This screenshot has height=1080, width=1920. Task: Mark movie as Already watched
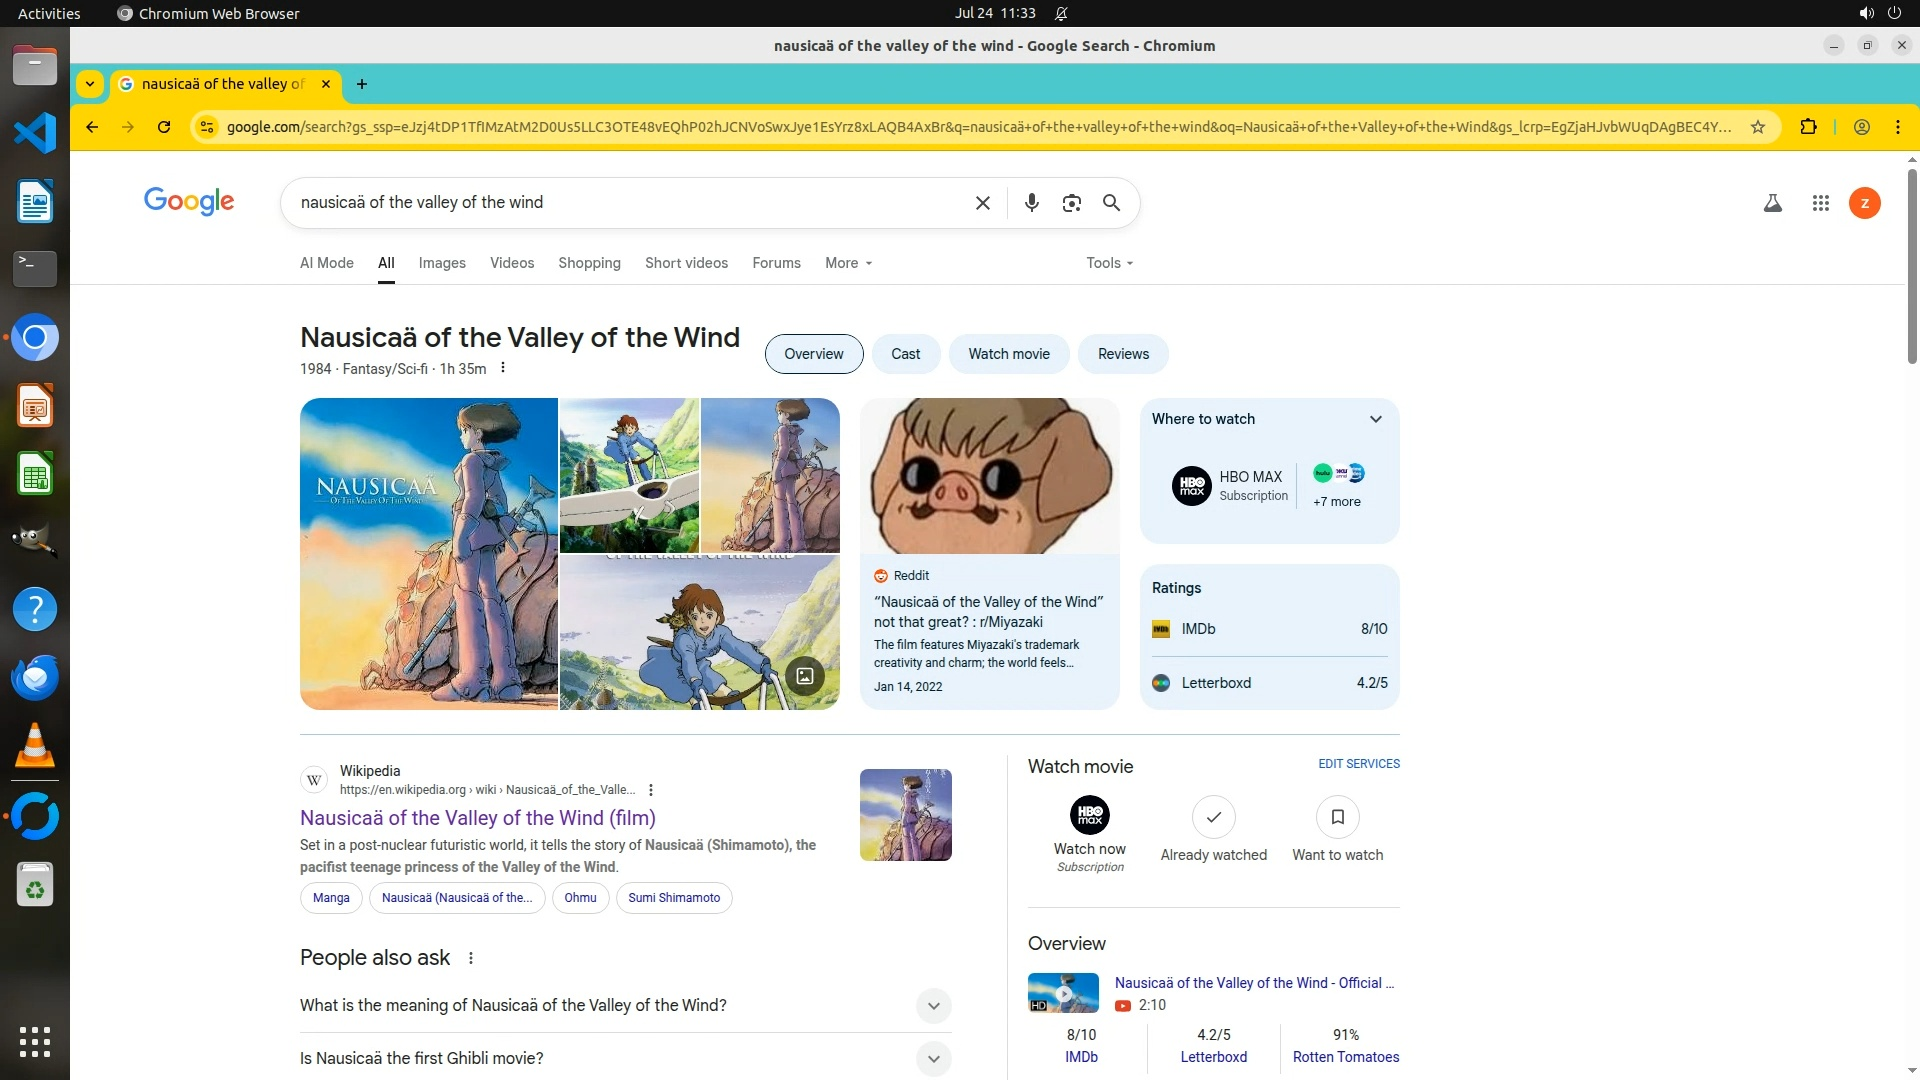point(1213,818)
